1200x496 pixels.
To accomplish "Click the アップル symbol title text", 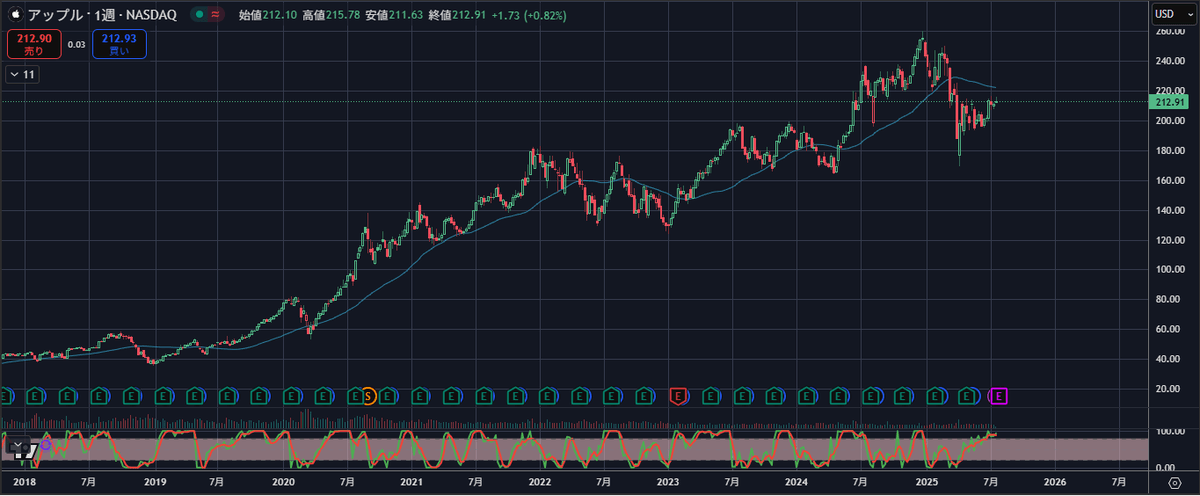I will click(x=55, y=15).
